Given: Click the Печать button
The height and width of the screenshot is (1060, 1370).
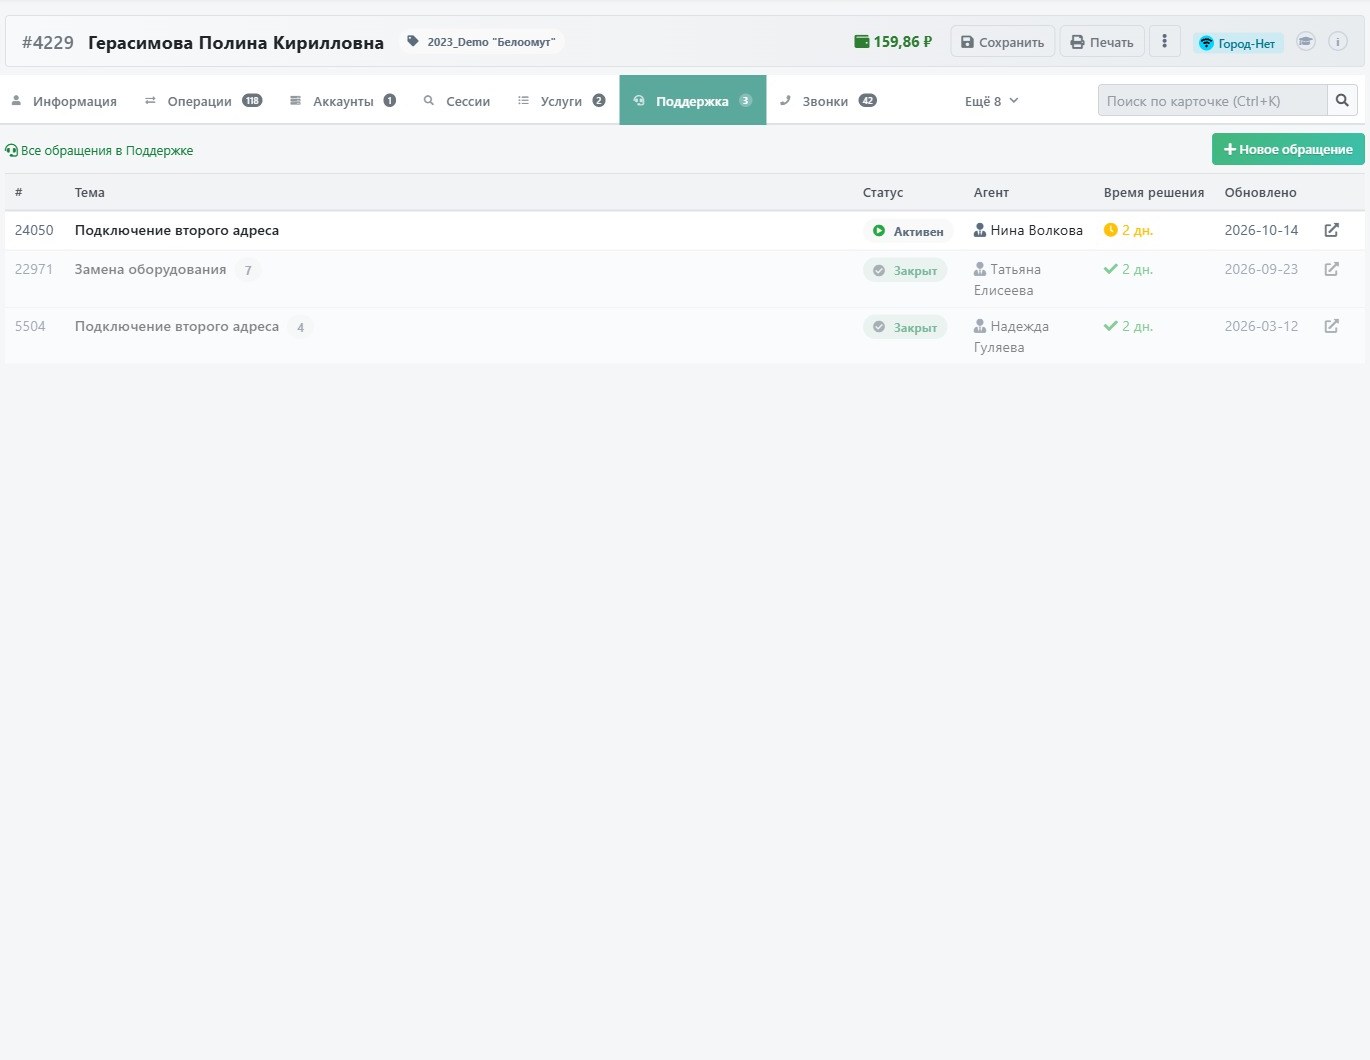Looking at the screenshot, I should coord(1102,42).
